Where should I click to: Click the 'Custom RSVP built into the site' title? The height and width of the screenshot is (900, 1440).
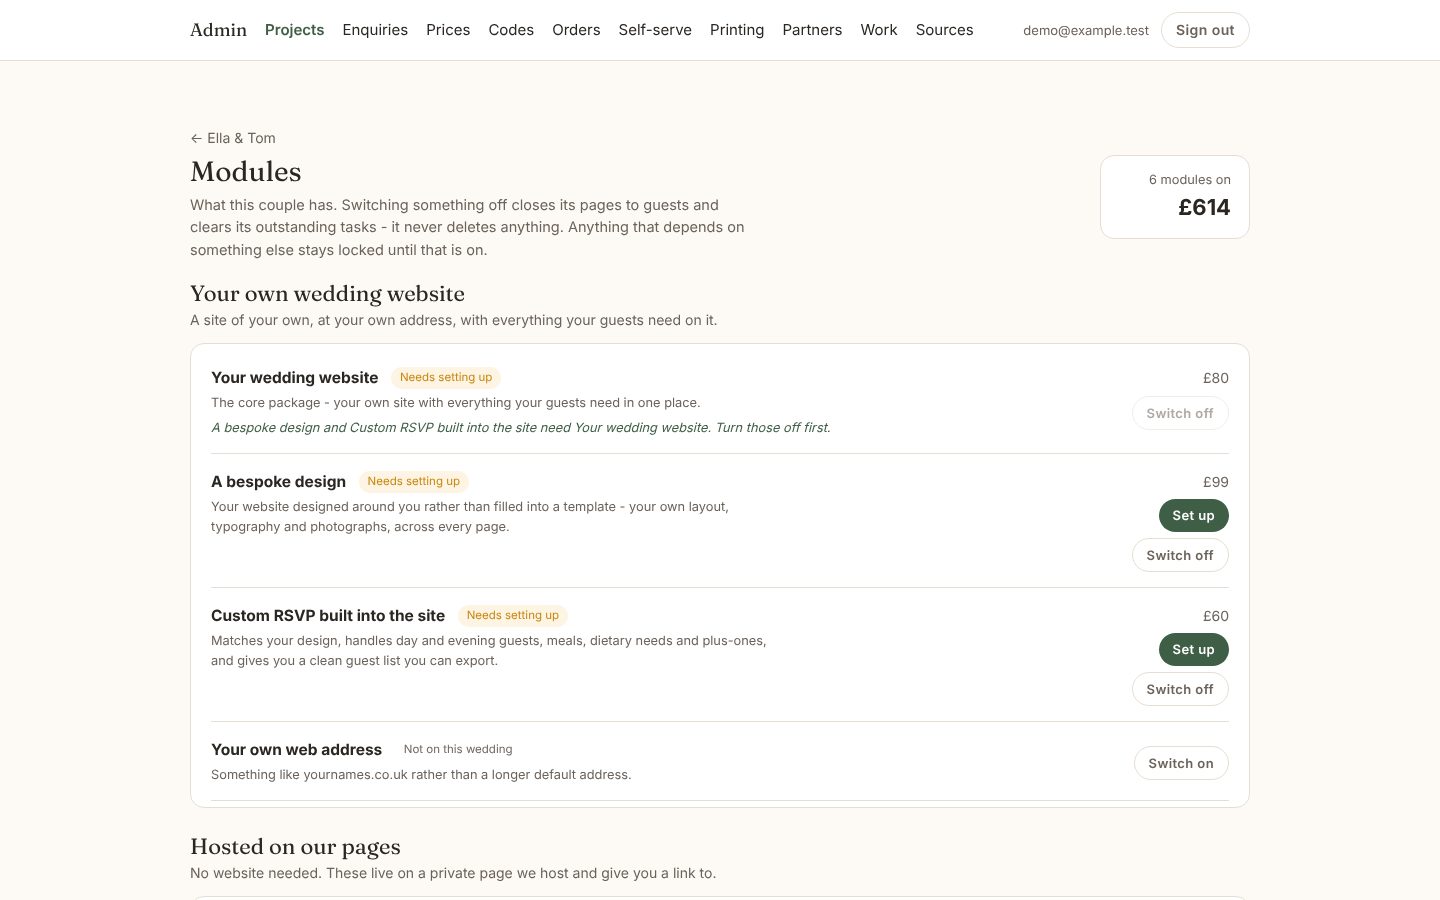tap(328, 615)
